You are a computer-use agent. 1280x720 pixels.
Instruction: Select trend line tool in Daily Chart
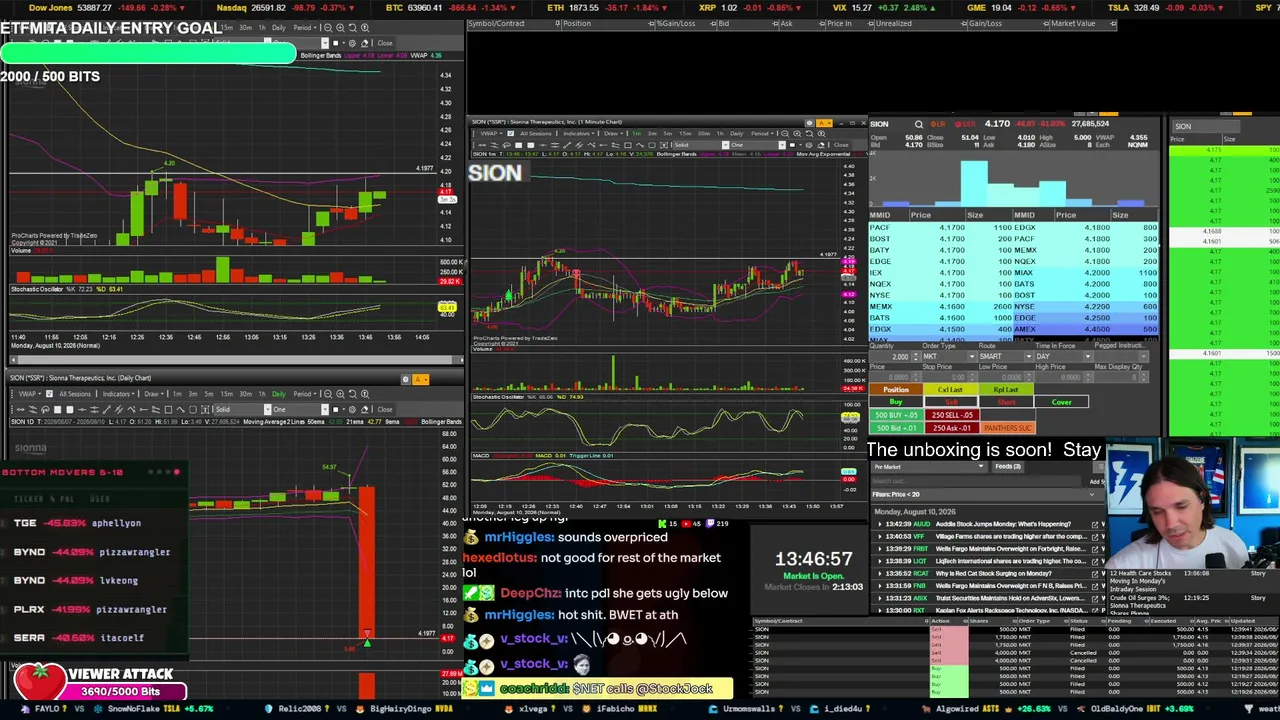[x=107, y=409]
